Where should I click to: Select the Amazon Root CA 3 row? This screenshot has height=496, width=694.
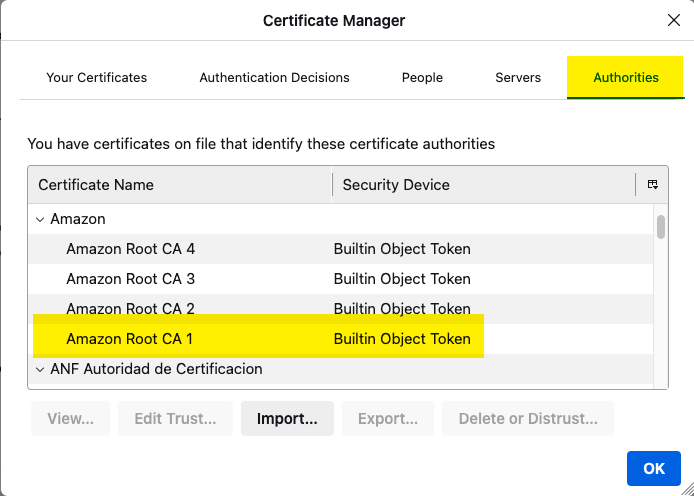point(130,279)
